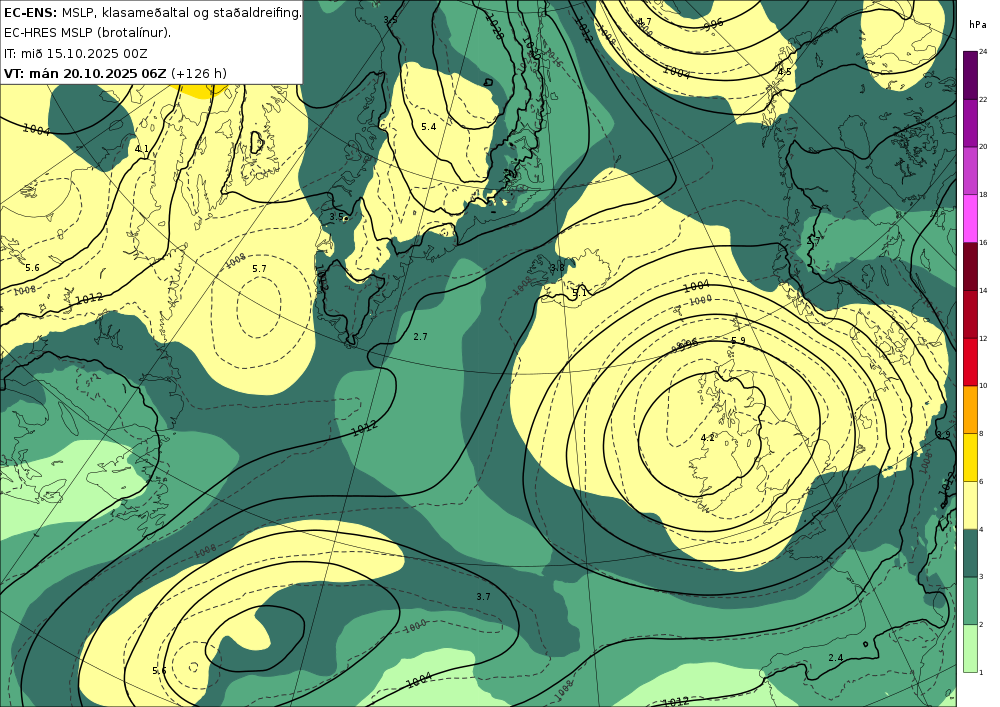Screen dimensions: 1000x707
Task: Pick the light green 1–2 hPa colorbar segment
Action: click(970, 648)
